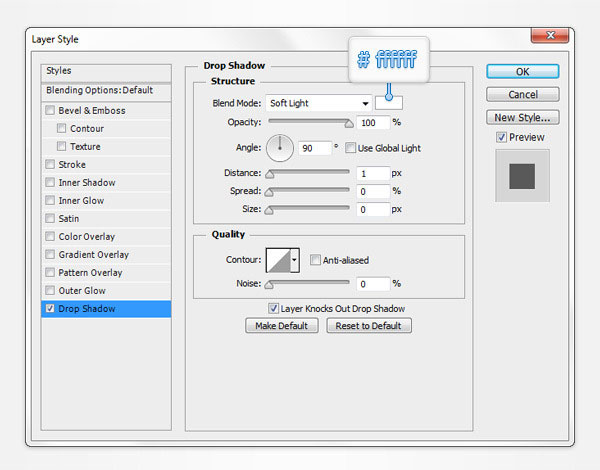This screenshot has width=600, height=470.
Task: Toggle Use Global Light checkbox
Action: tap(350, 148)
